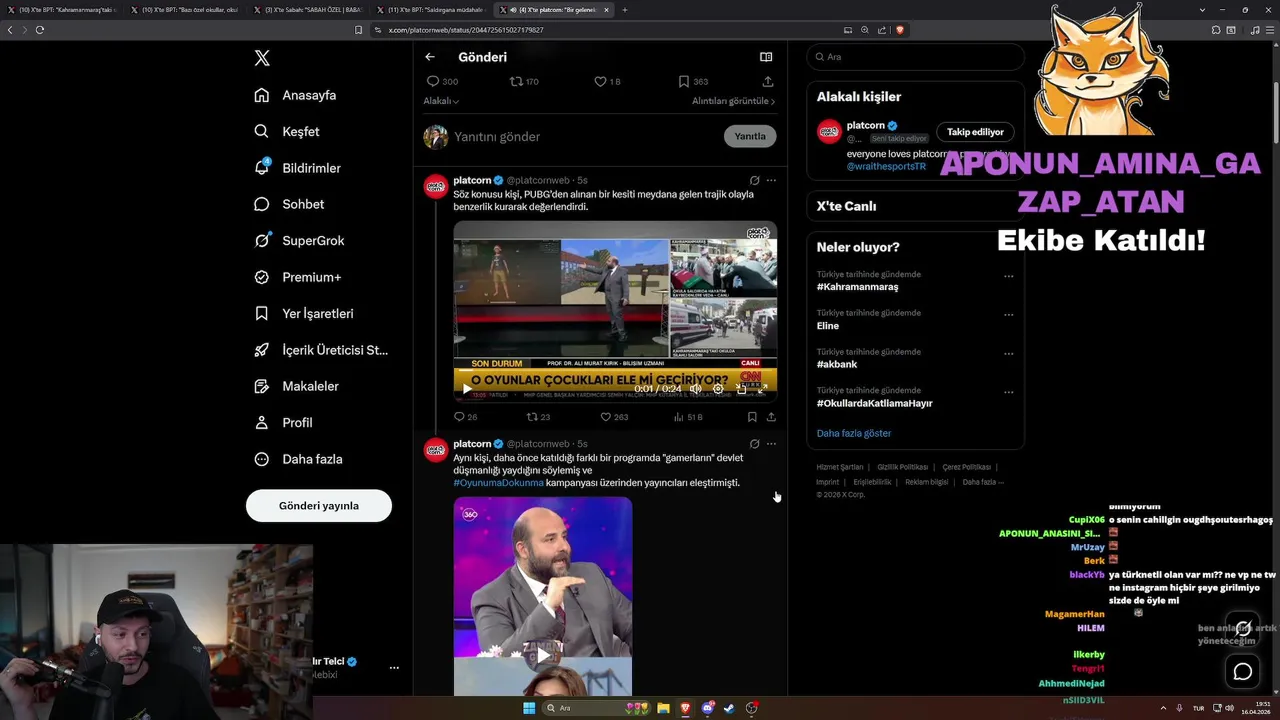Image resolution: width=1280 pixels, height=720 pixels.
Task: Go to Keşfet in the sidebar
Action: (x=287, y=131)
